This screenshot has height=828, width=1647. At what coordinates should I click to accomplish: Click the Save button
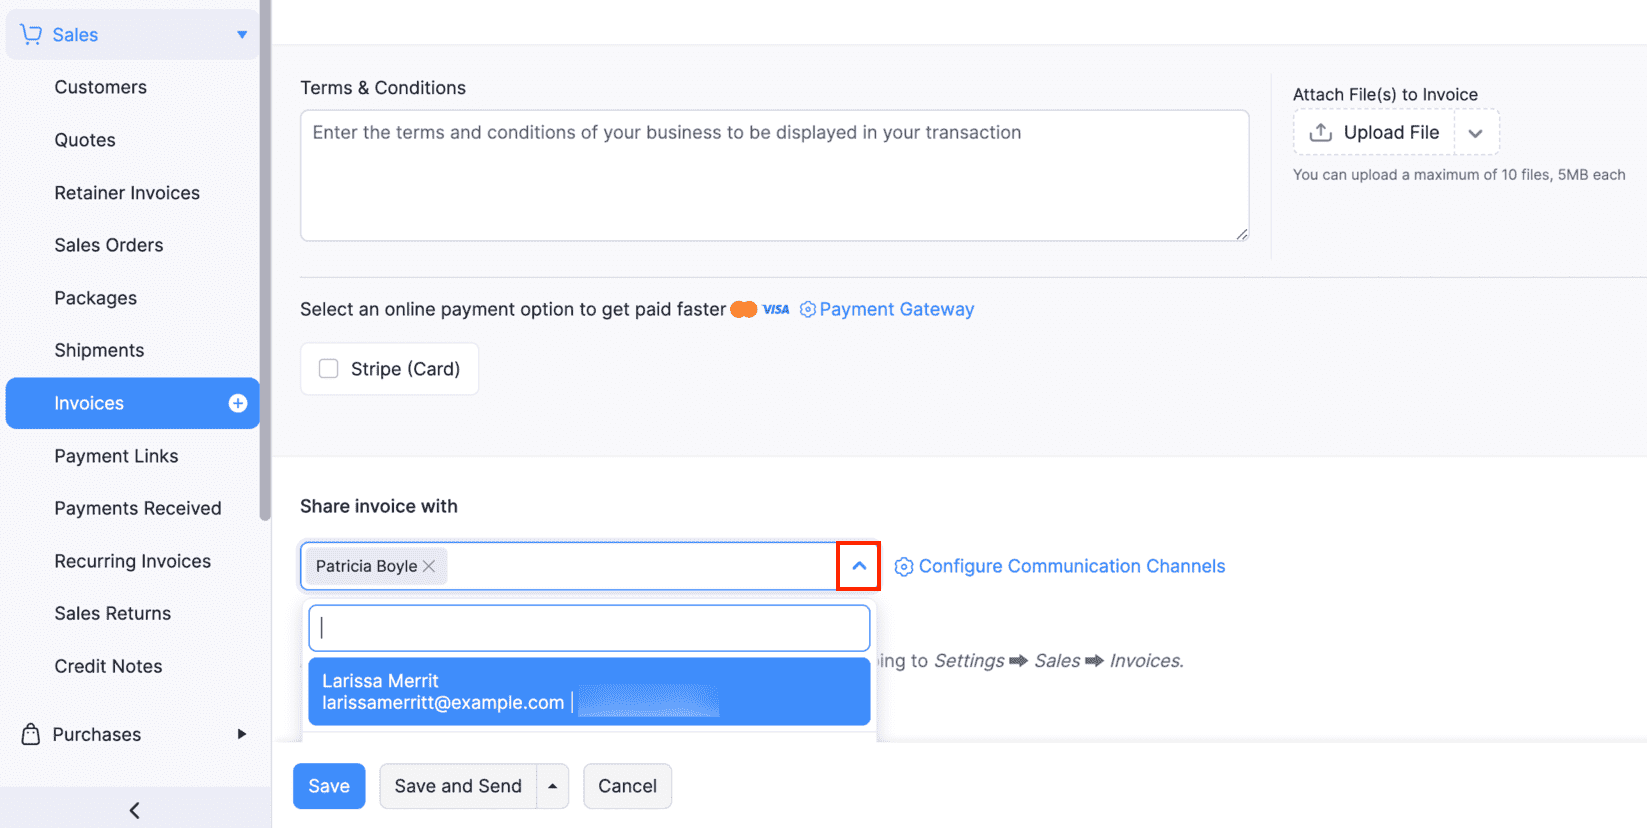pyautogui.click(x=328, y=786)
